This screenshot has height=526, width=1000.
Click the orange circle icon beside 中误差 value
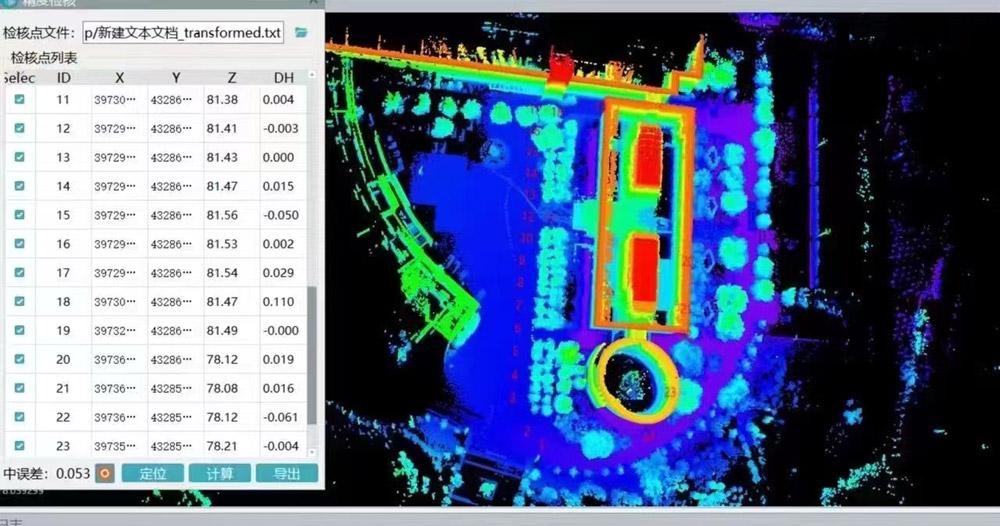(103, 473)
